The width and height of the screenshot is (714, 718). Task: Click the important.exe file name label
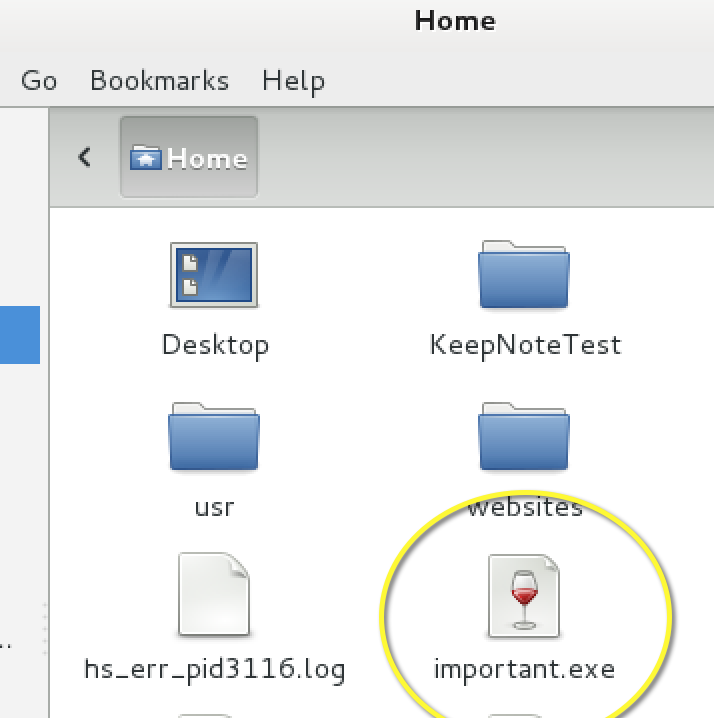(524, 668)
